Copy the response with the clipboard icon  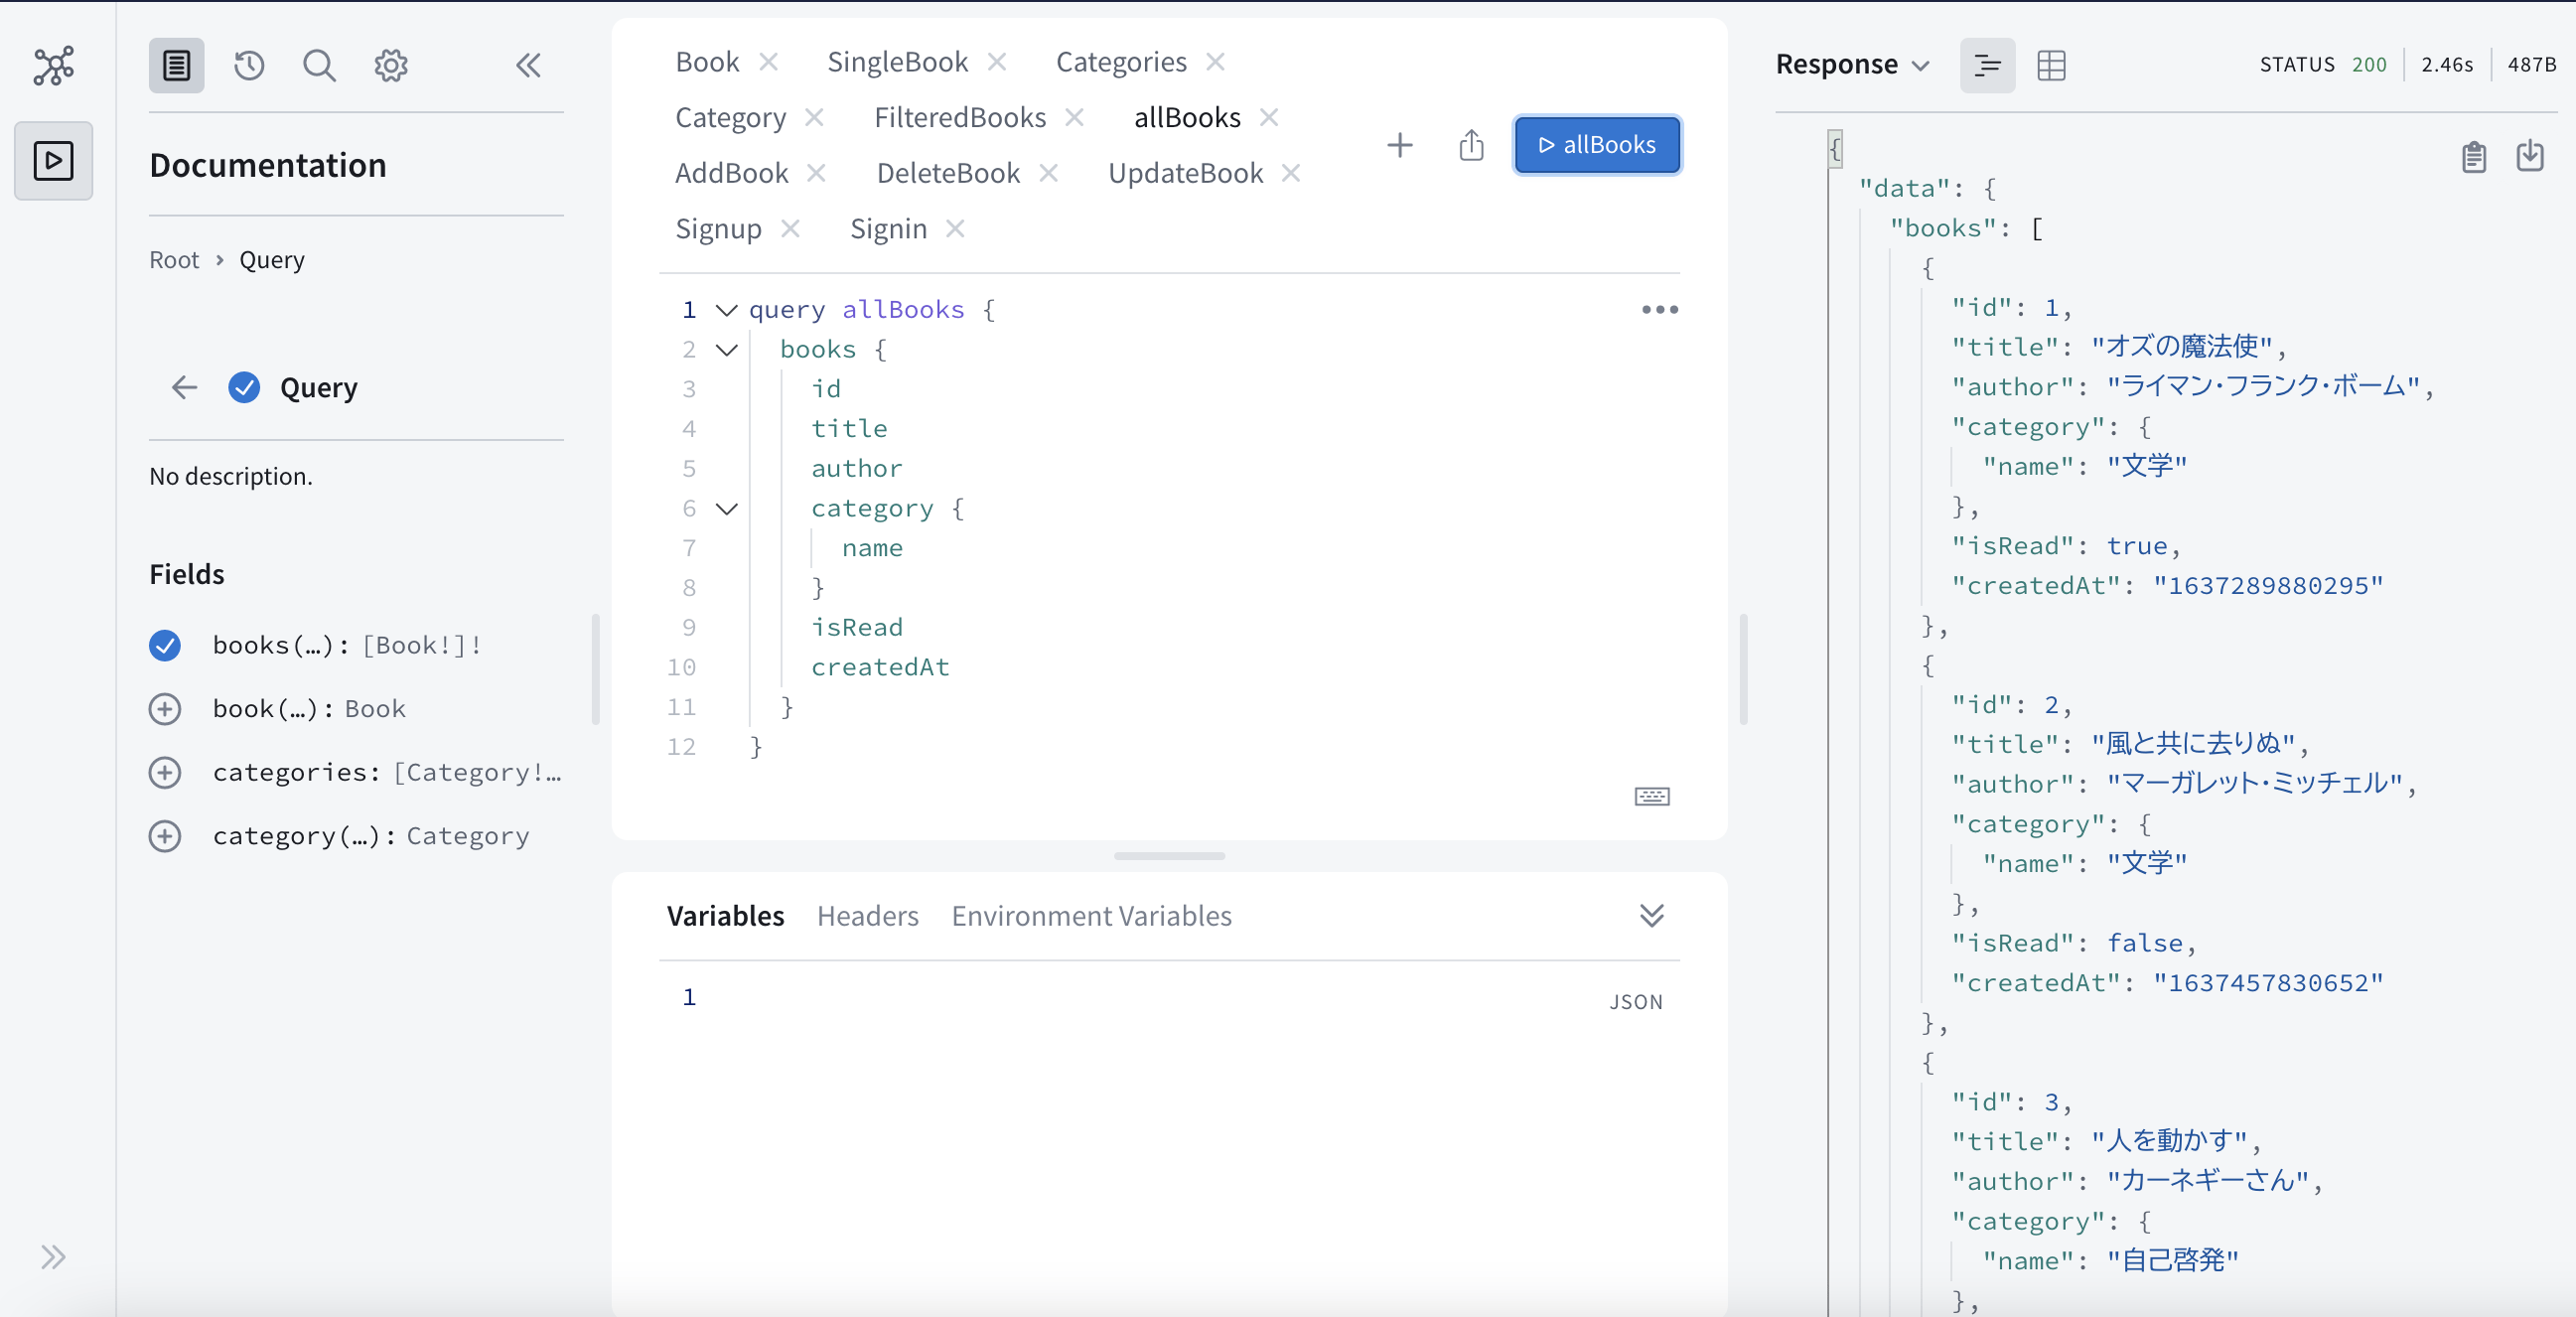2474,157
